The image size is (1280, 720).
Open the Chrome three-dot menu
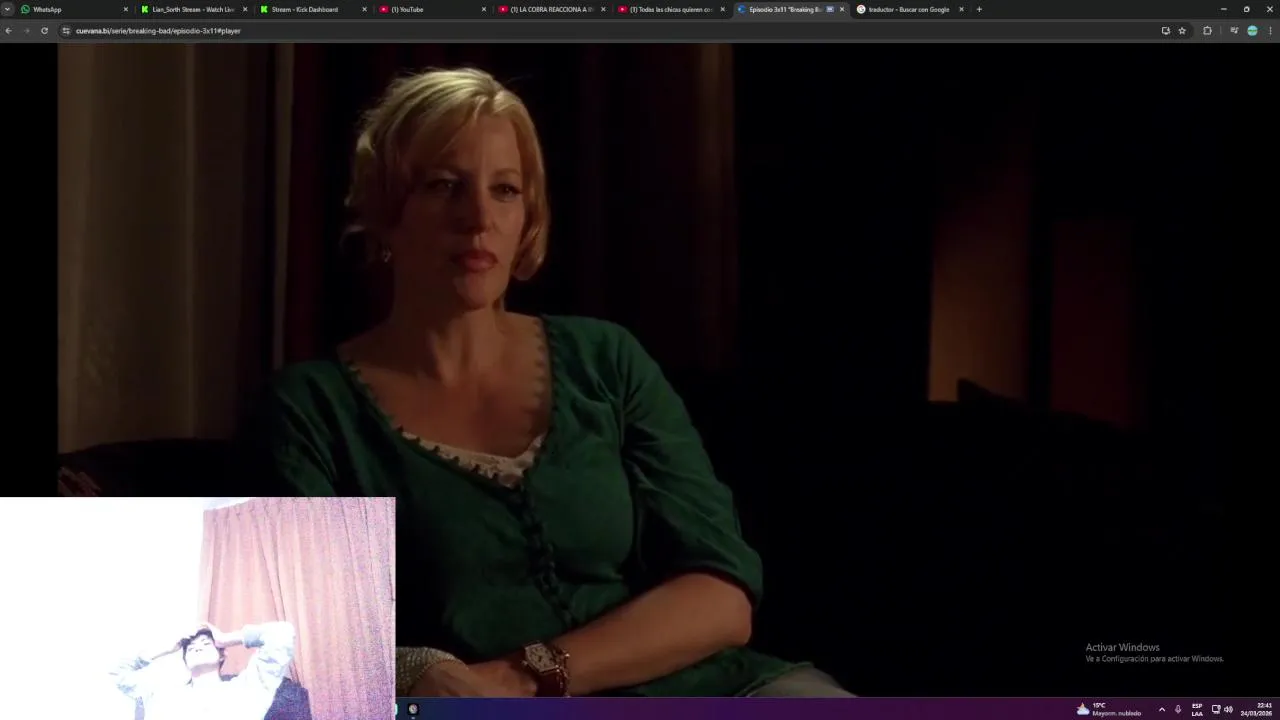[1270, 31]
